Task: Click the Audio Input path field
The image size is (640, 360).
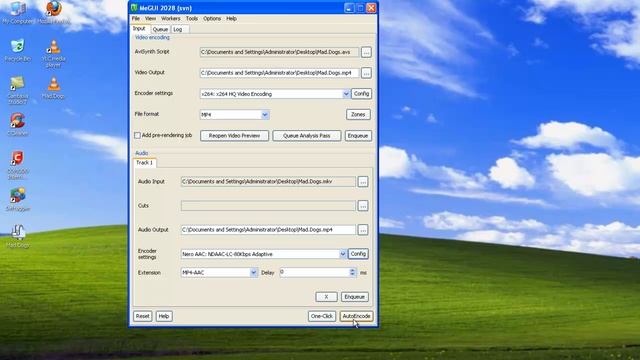Action: click(268, 182)
